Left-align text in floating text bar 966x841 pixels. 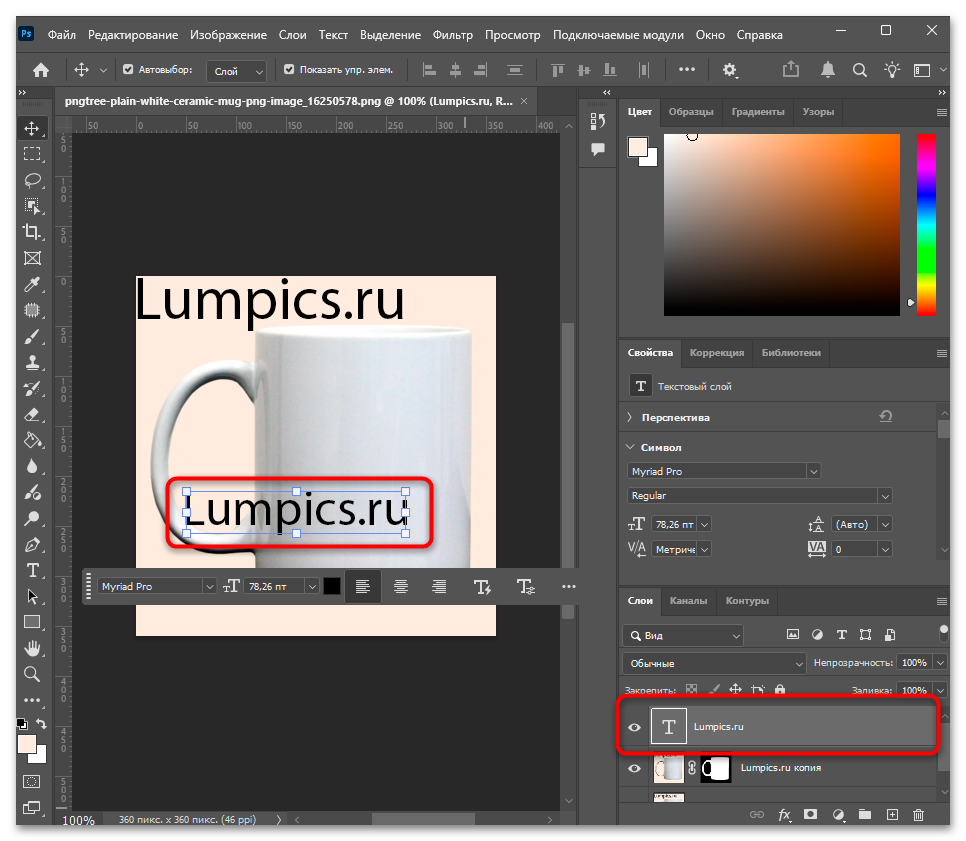tap(363, 587)
